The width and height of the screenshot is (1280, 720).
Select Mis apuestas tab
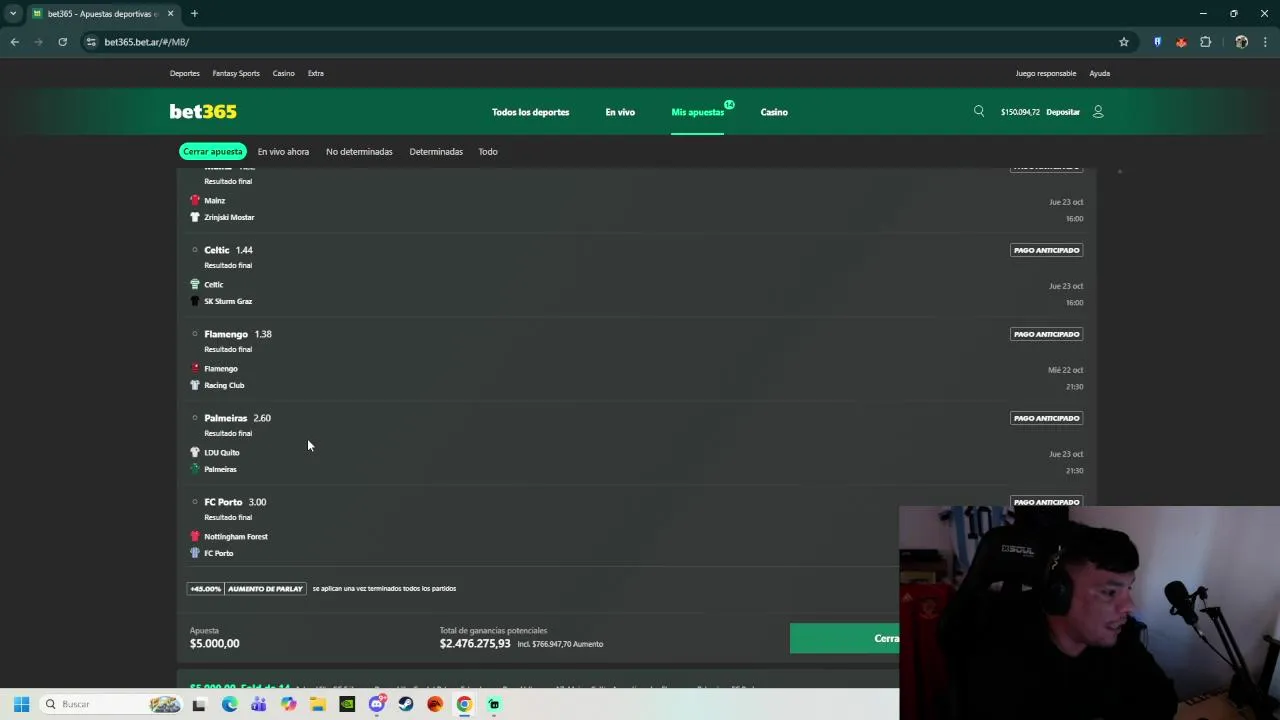tap(698, 112)
